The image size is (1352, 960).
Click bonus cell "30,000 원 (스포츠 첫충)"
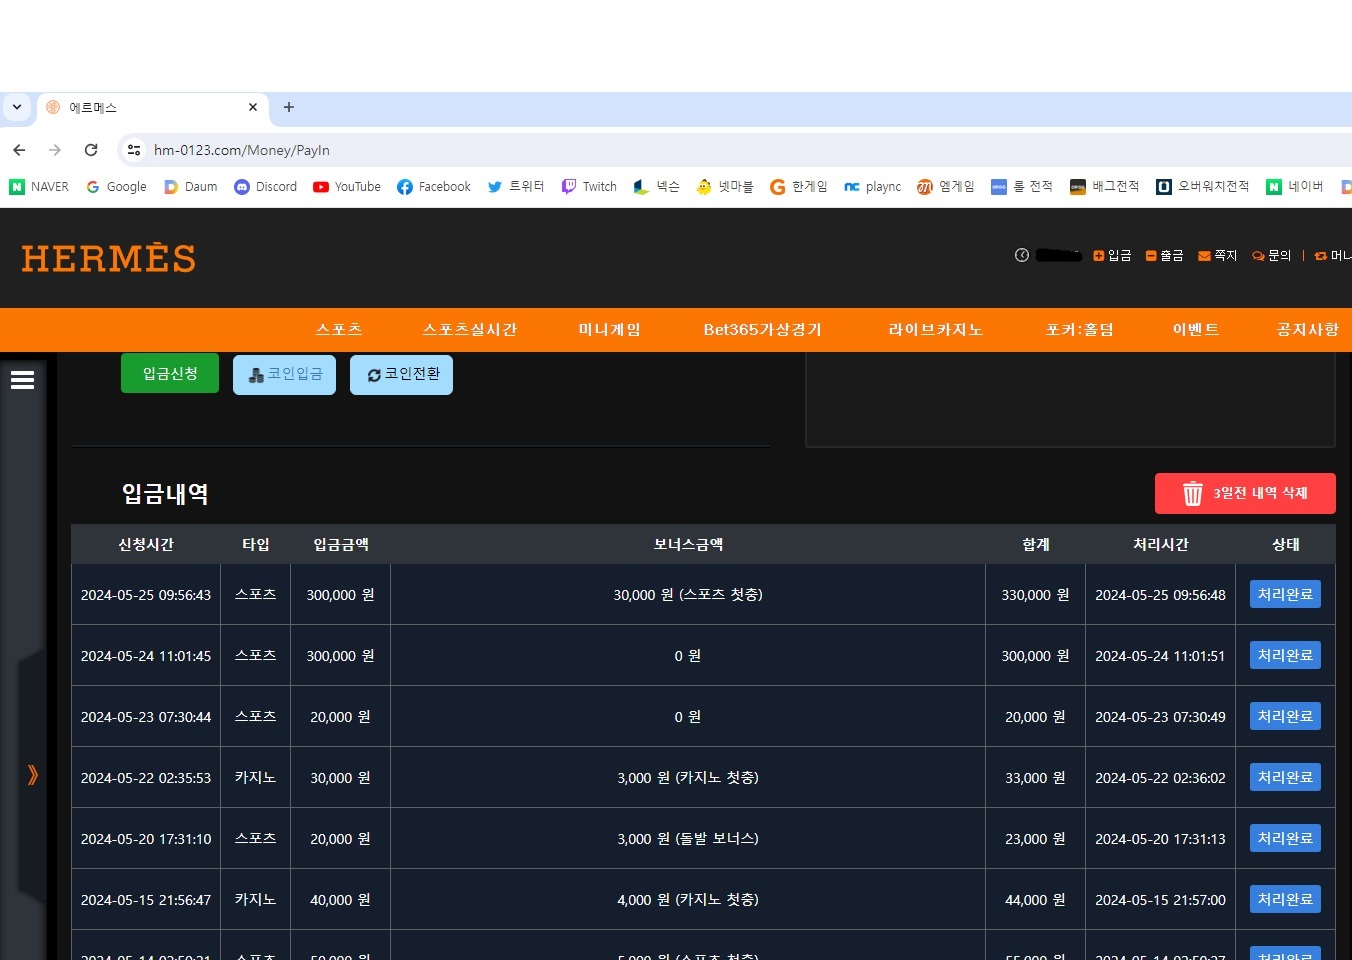688,595
